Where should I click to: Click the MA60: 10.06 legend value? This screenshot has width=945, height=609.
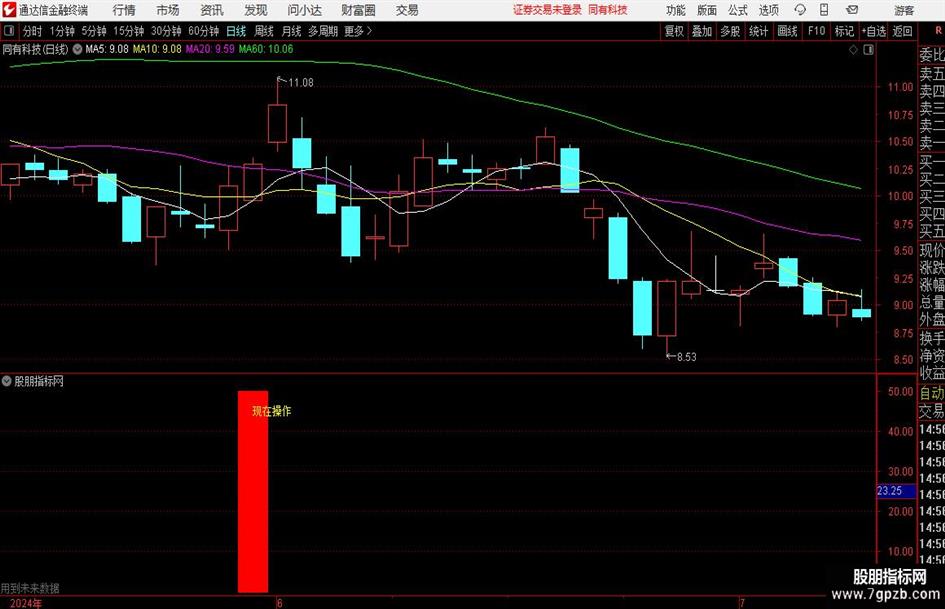pos(266,49)
